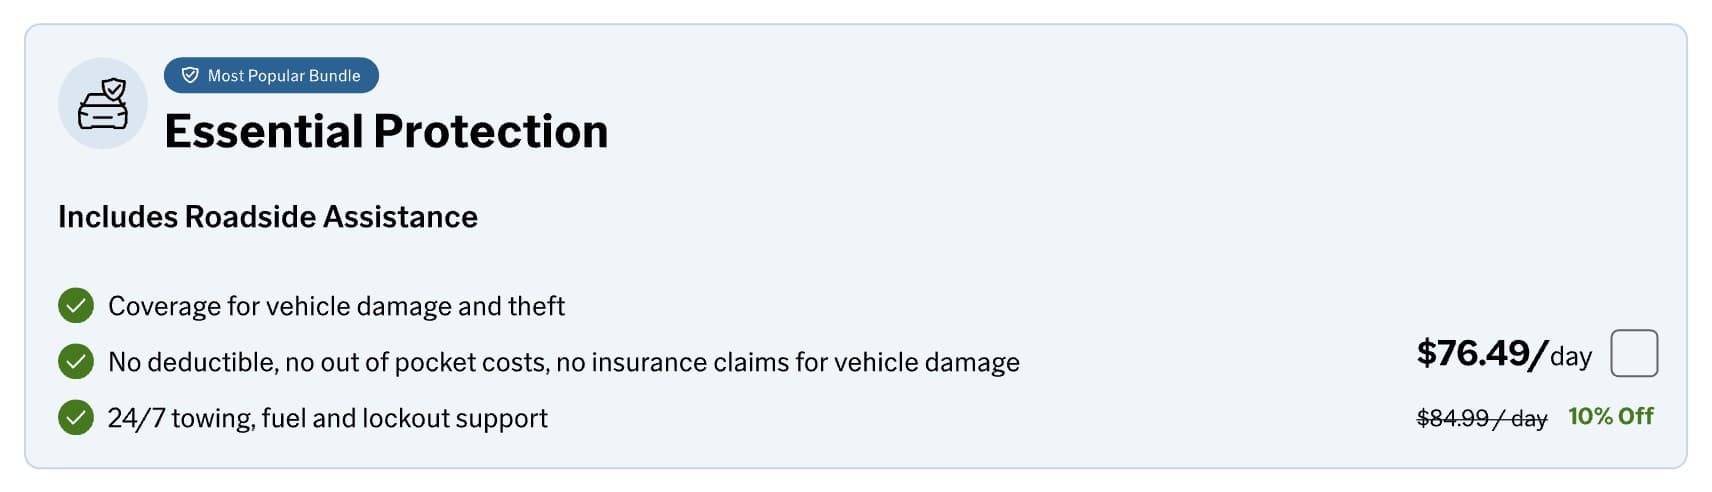Click Most Popular Bundle label text
Screen dimensions: 1712x492
[x=284, y=76]
